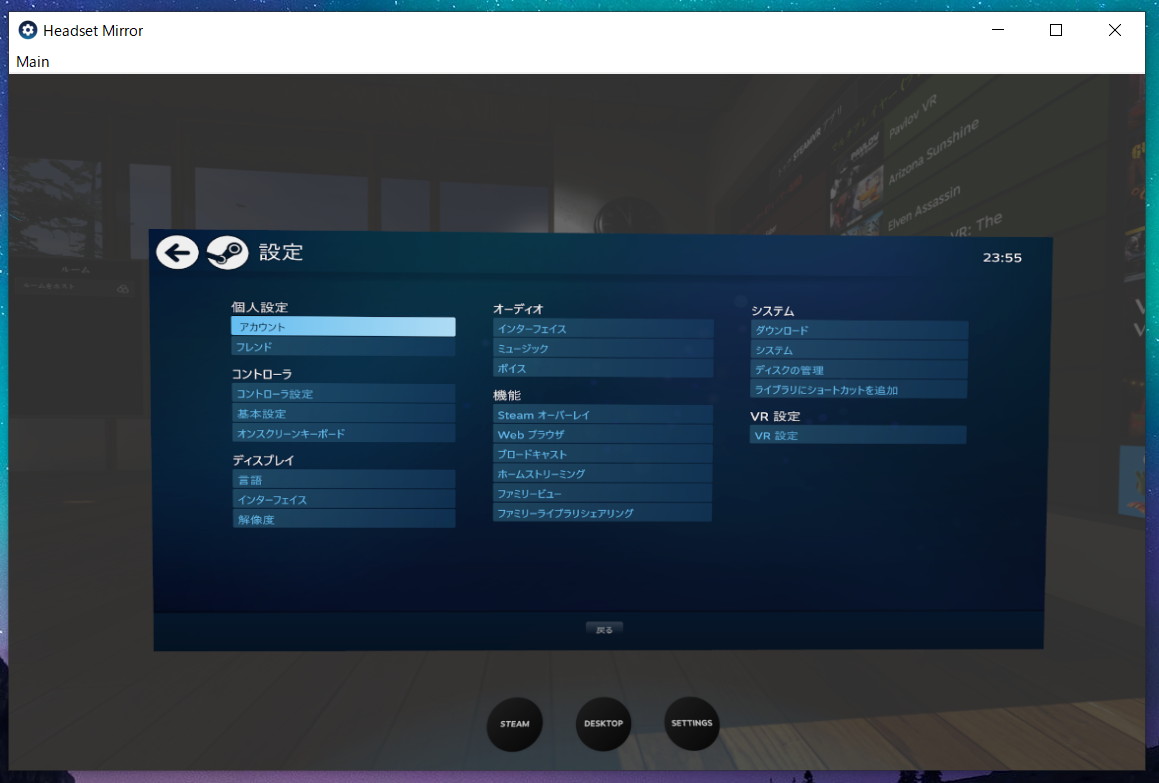Click the 23:55 clock display

(x=1002, y=258)
